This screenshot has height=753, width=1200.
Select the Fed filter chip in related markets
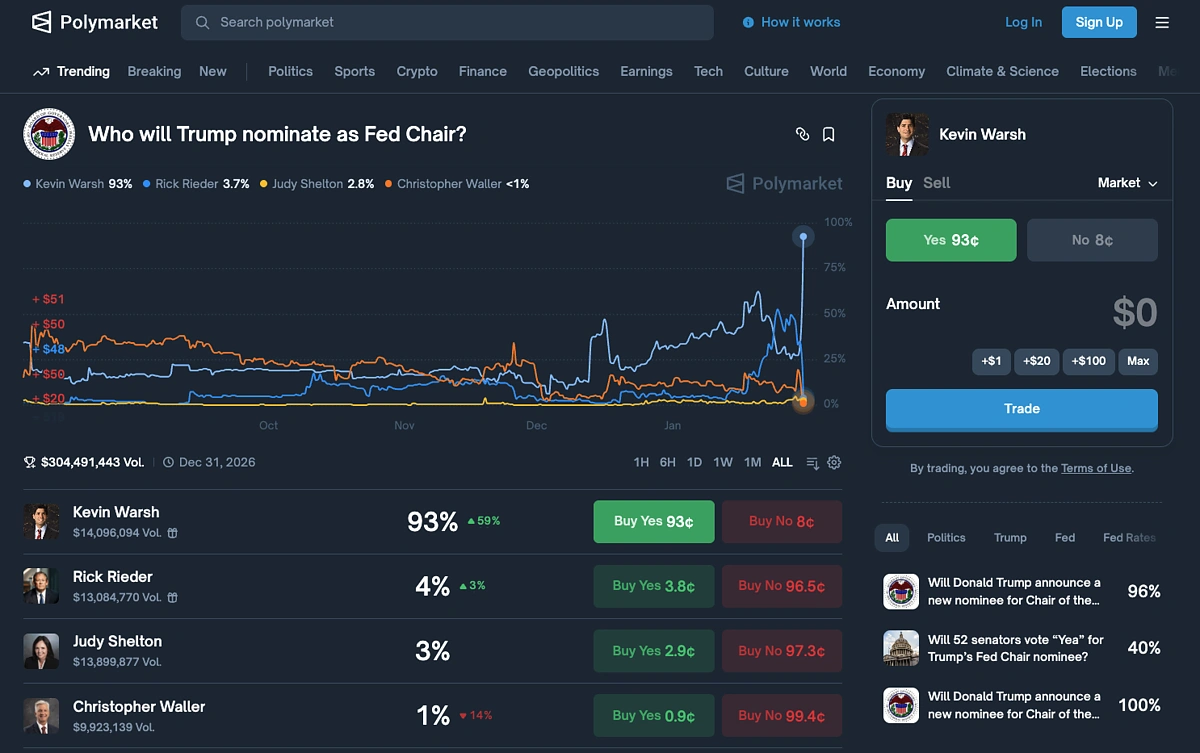[x=1064, y=537]
